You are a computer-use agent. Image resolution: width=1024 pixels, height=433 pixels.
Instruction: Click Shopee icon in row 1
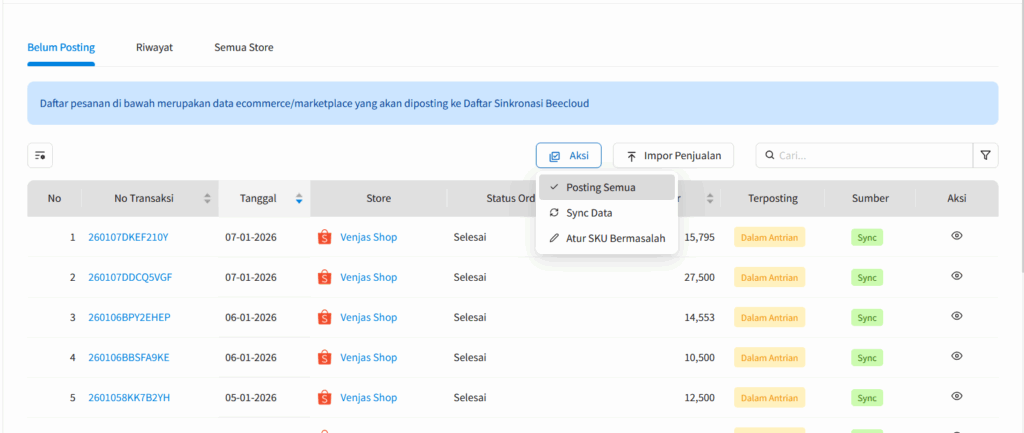pos(325,237)
